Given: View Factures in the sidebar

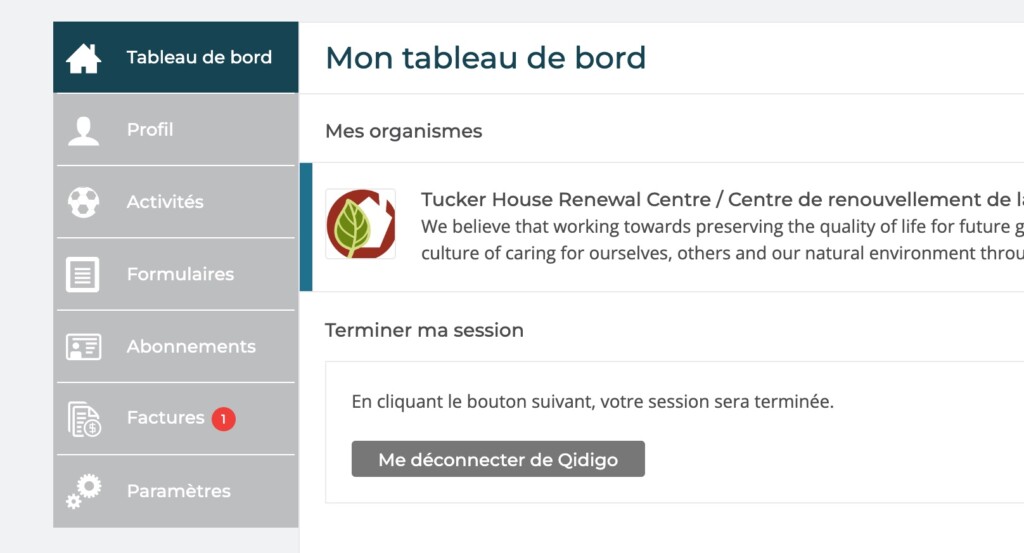Looking at the screenshot, I should 176,419.
